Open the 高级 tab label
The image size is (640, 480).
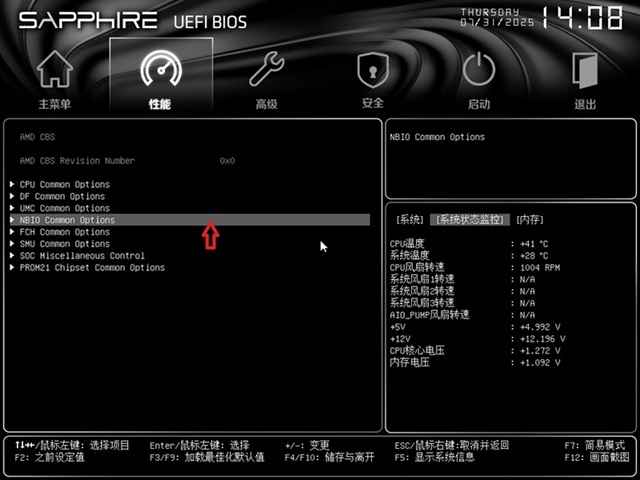click(x=267, y=104)
